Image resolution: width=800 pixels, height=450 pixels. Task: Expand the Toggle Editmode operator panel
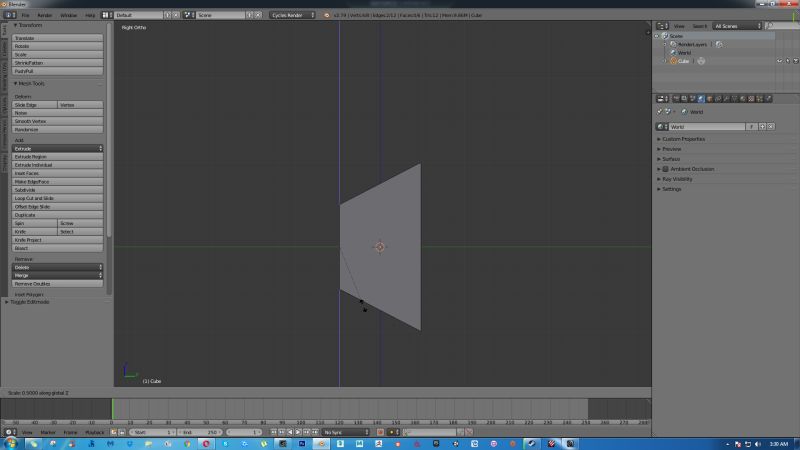[28, 302]
